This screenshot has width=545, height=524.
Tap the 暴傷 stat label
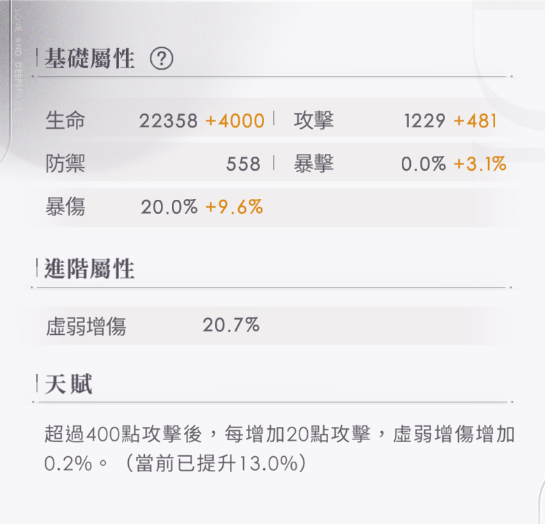tap(65, 206)
